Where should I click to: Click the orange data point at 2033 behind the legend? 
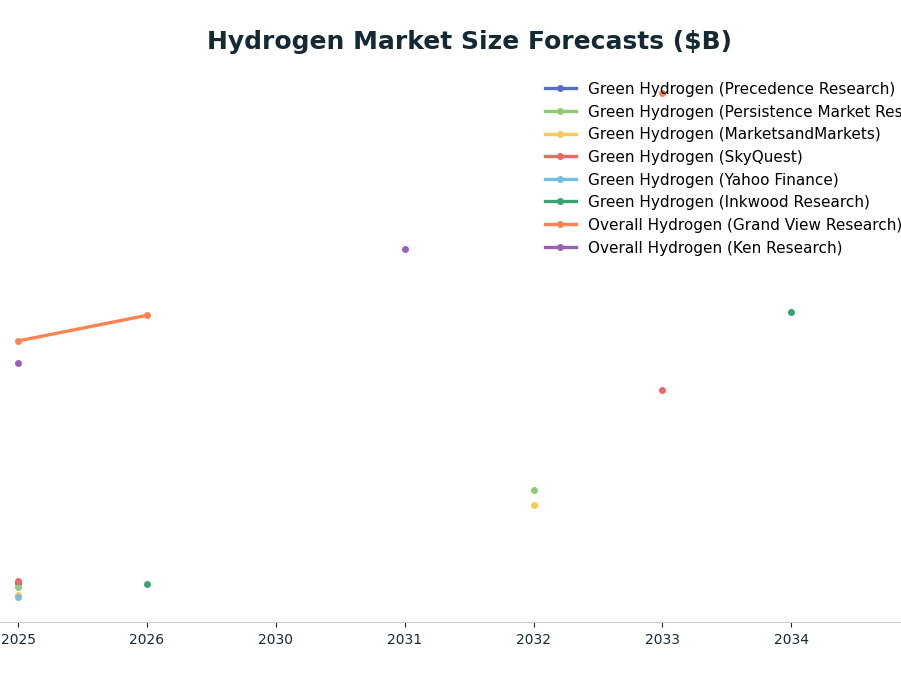tap(663, 94)
